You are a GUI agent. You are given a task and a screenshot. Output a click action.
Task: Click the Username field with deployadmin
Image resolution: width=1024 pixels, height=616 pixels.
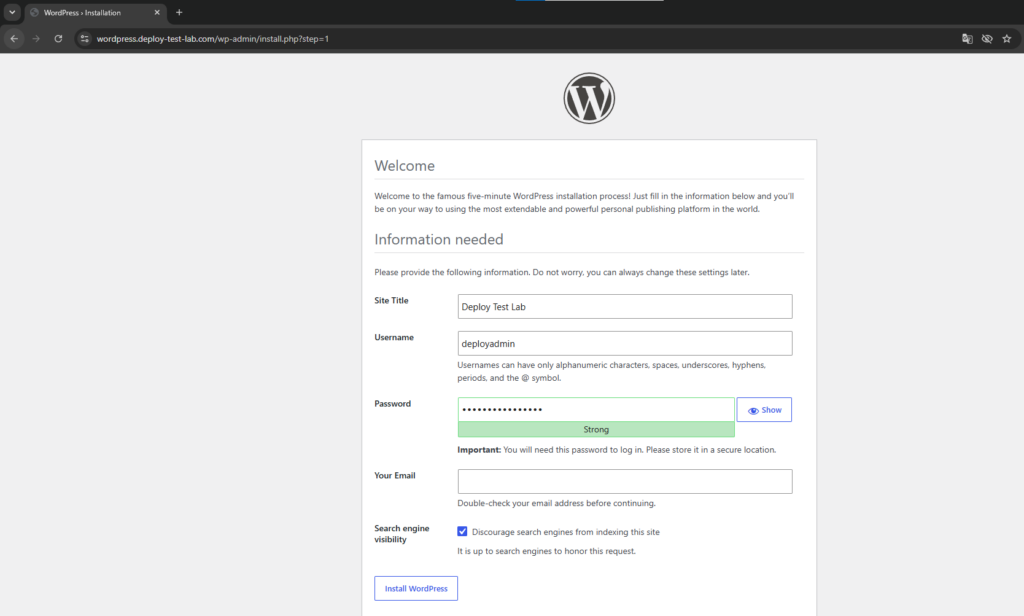coord(625,344)
